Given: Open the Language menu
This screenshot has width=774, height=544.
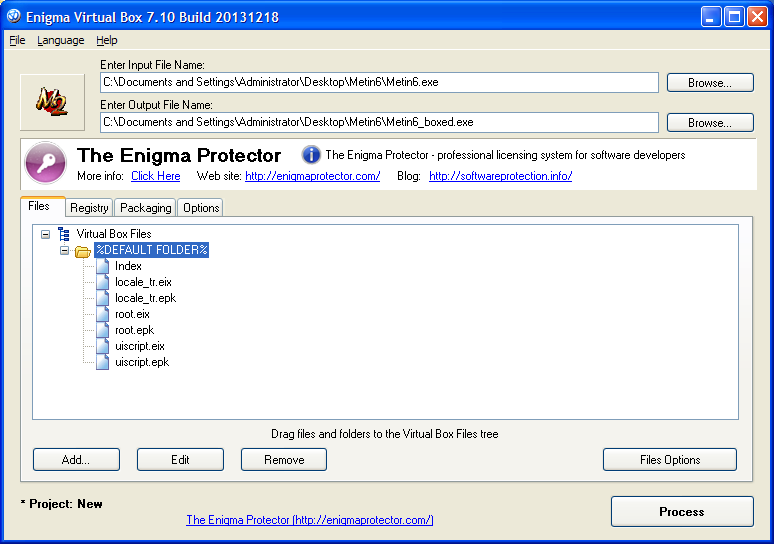Looking at the screenshot, I should [x=61, y=40].
